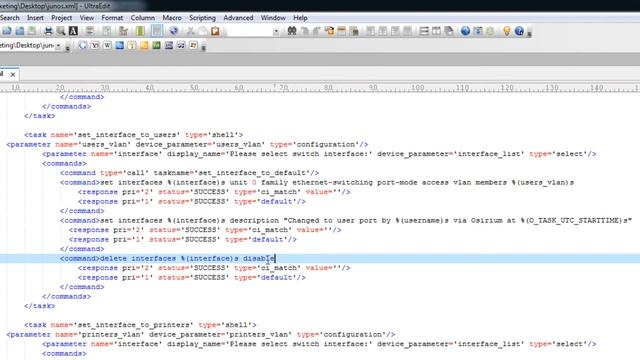Image resolution: width=640 pixels, height=360 pixels.
Task: Open the Column menu
Action: (x=142, y=18)
